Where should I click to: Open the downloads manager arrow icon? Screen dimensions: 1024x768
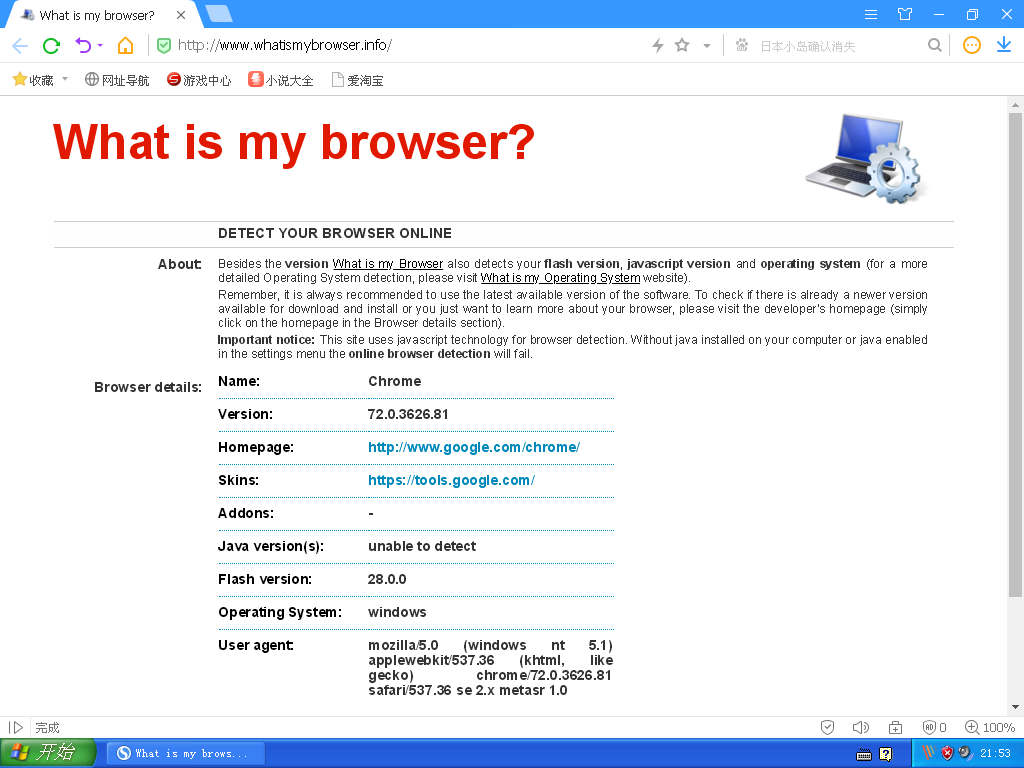click(x=1004, y=45)
